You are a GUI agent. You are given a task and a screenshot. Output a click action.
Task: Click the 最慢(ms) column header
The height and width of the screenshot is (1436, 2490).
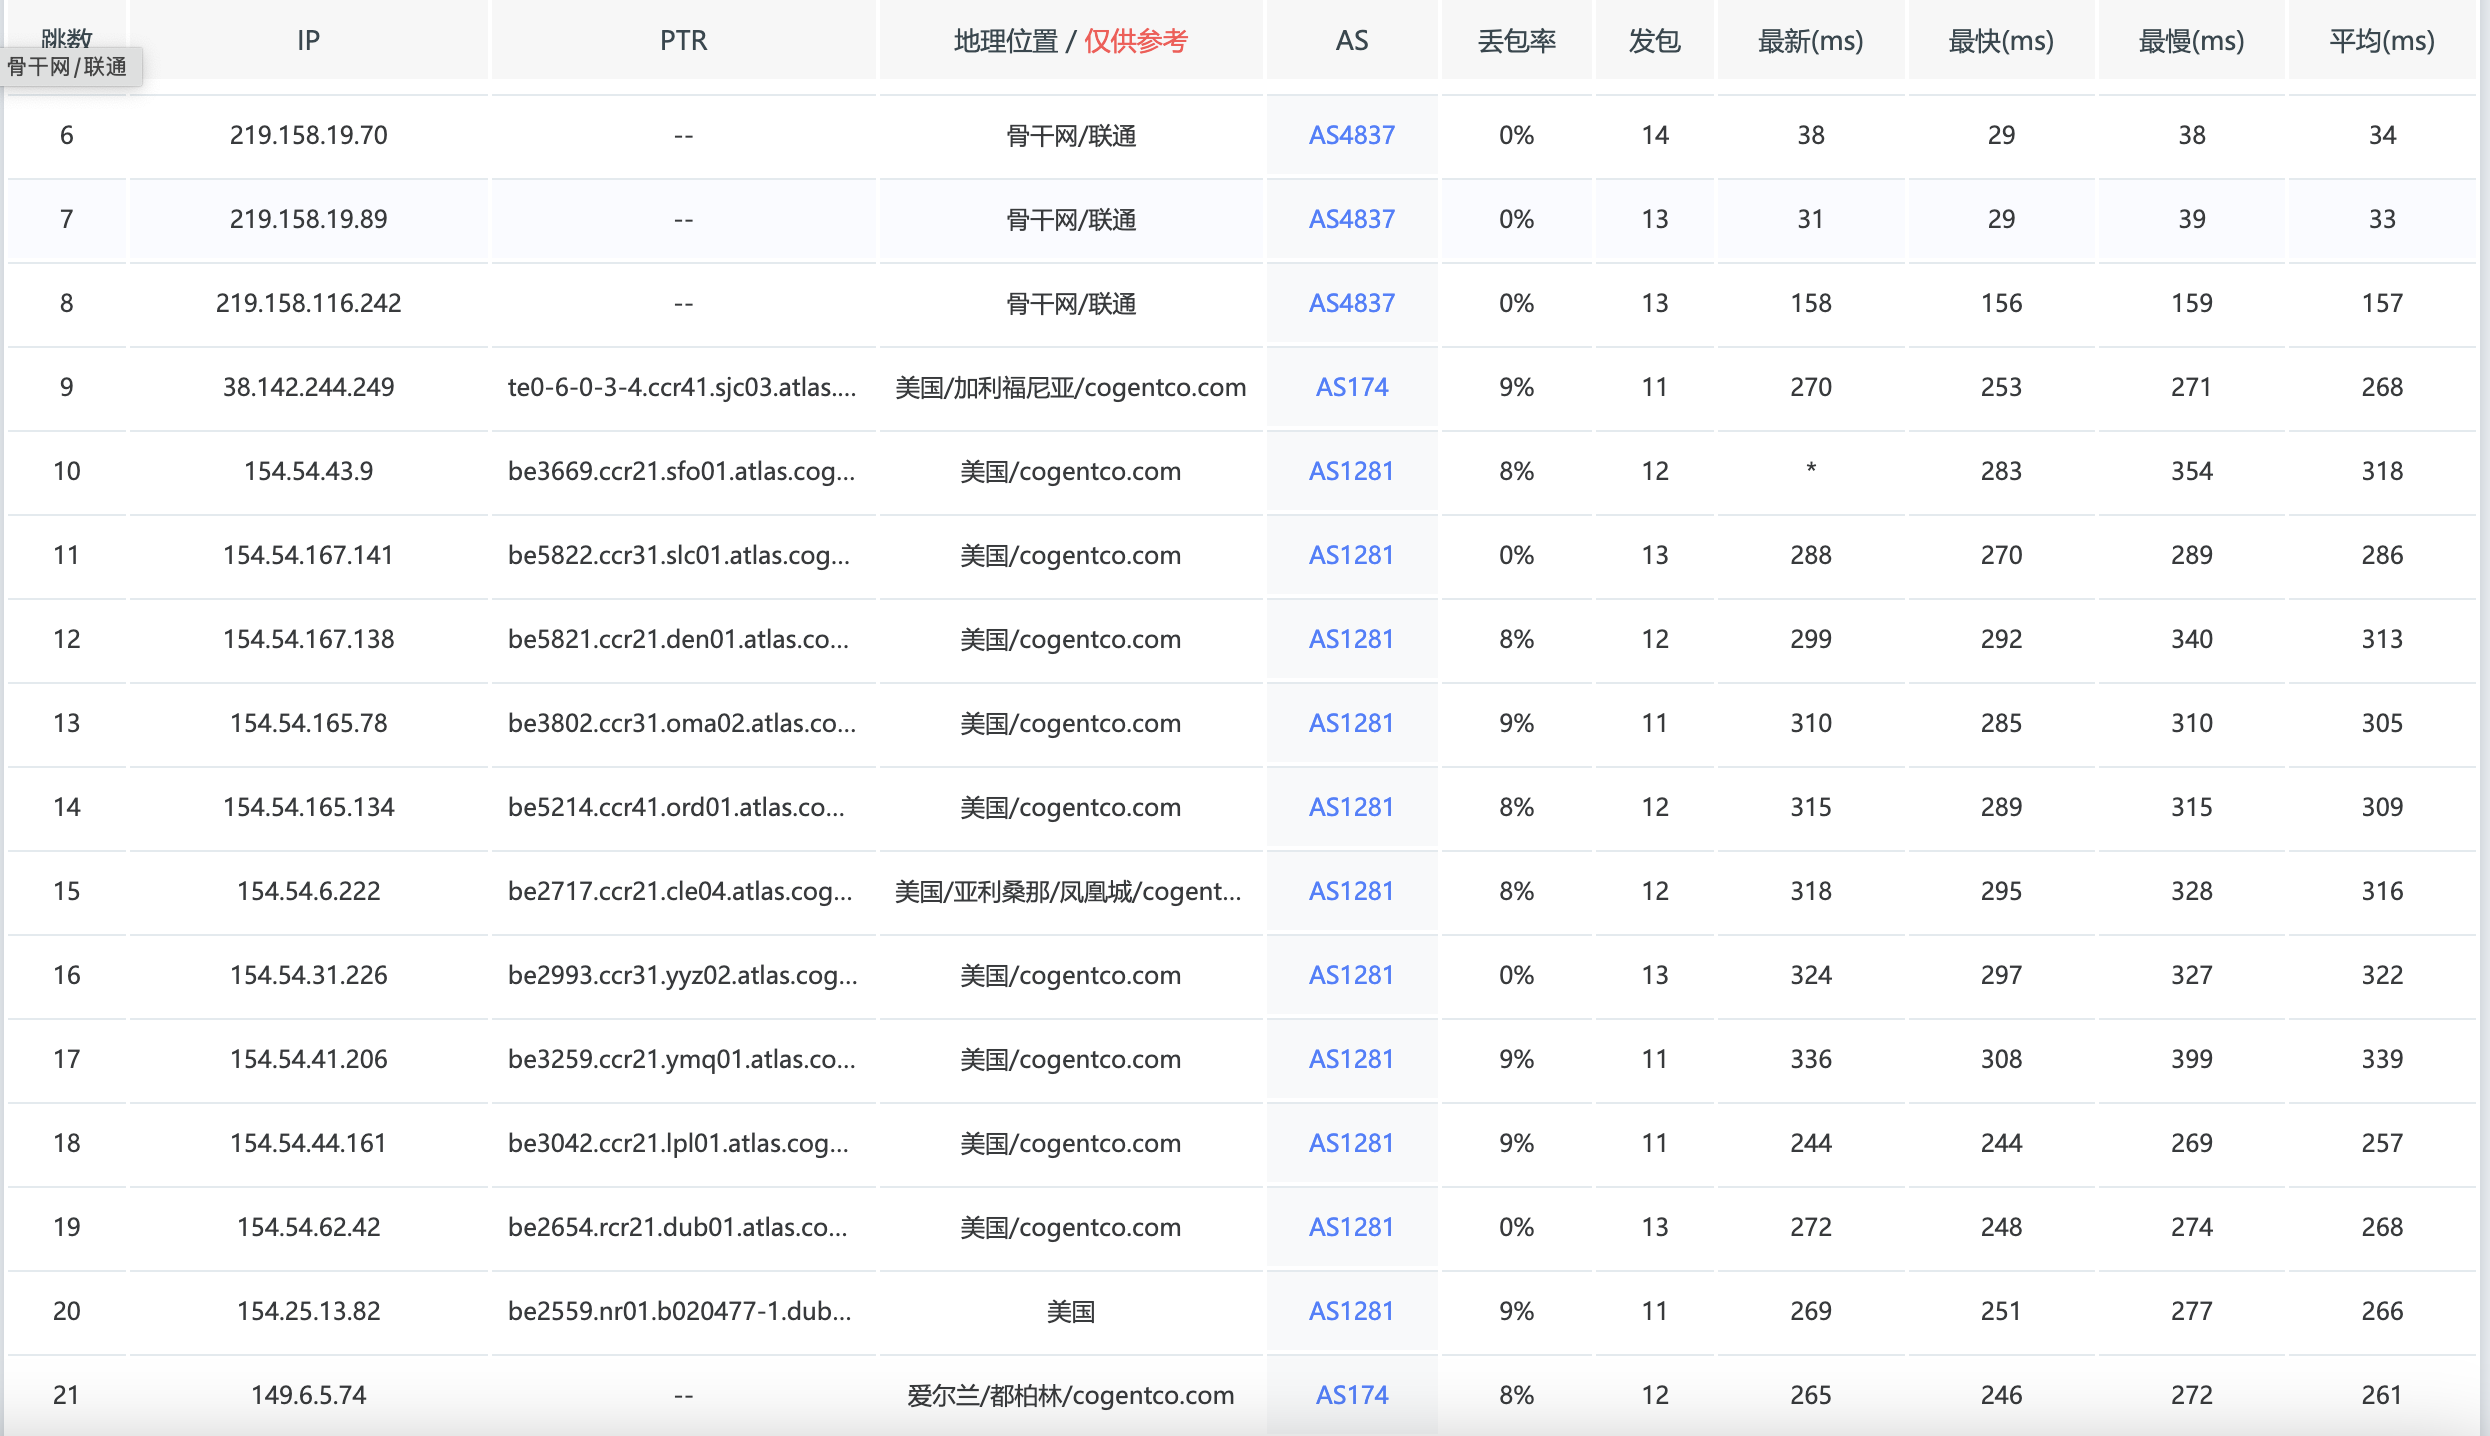pos(2191,41)
